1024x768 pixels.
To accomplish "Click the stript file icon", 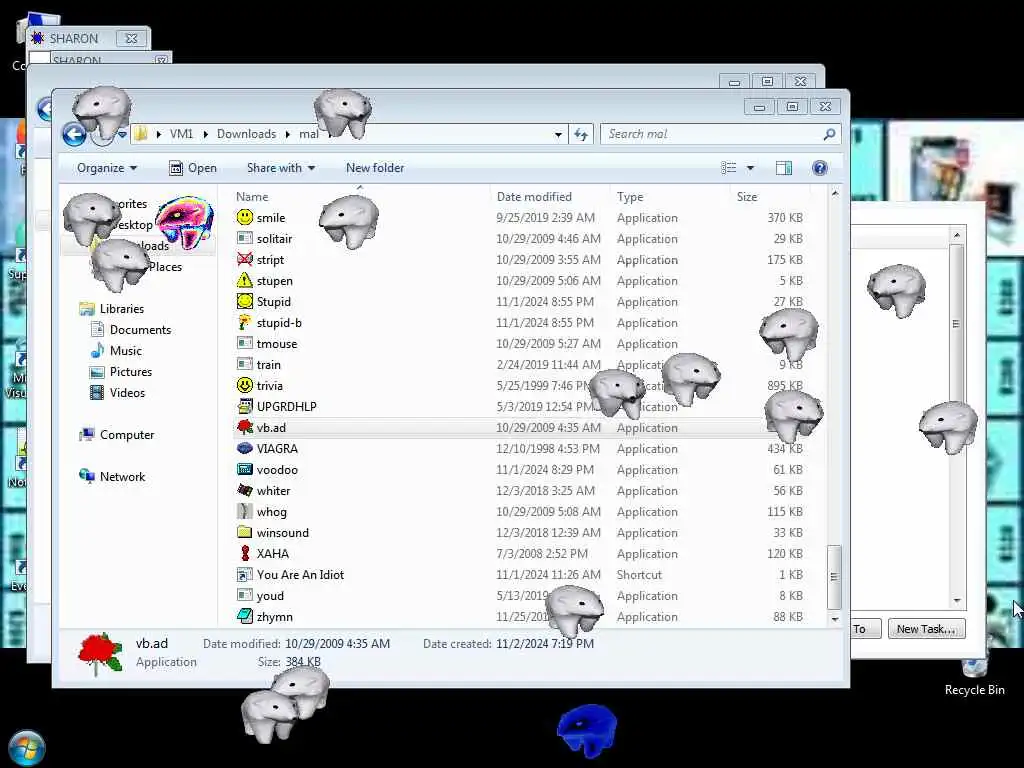I will coord(245,259).
